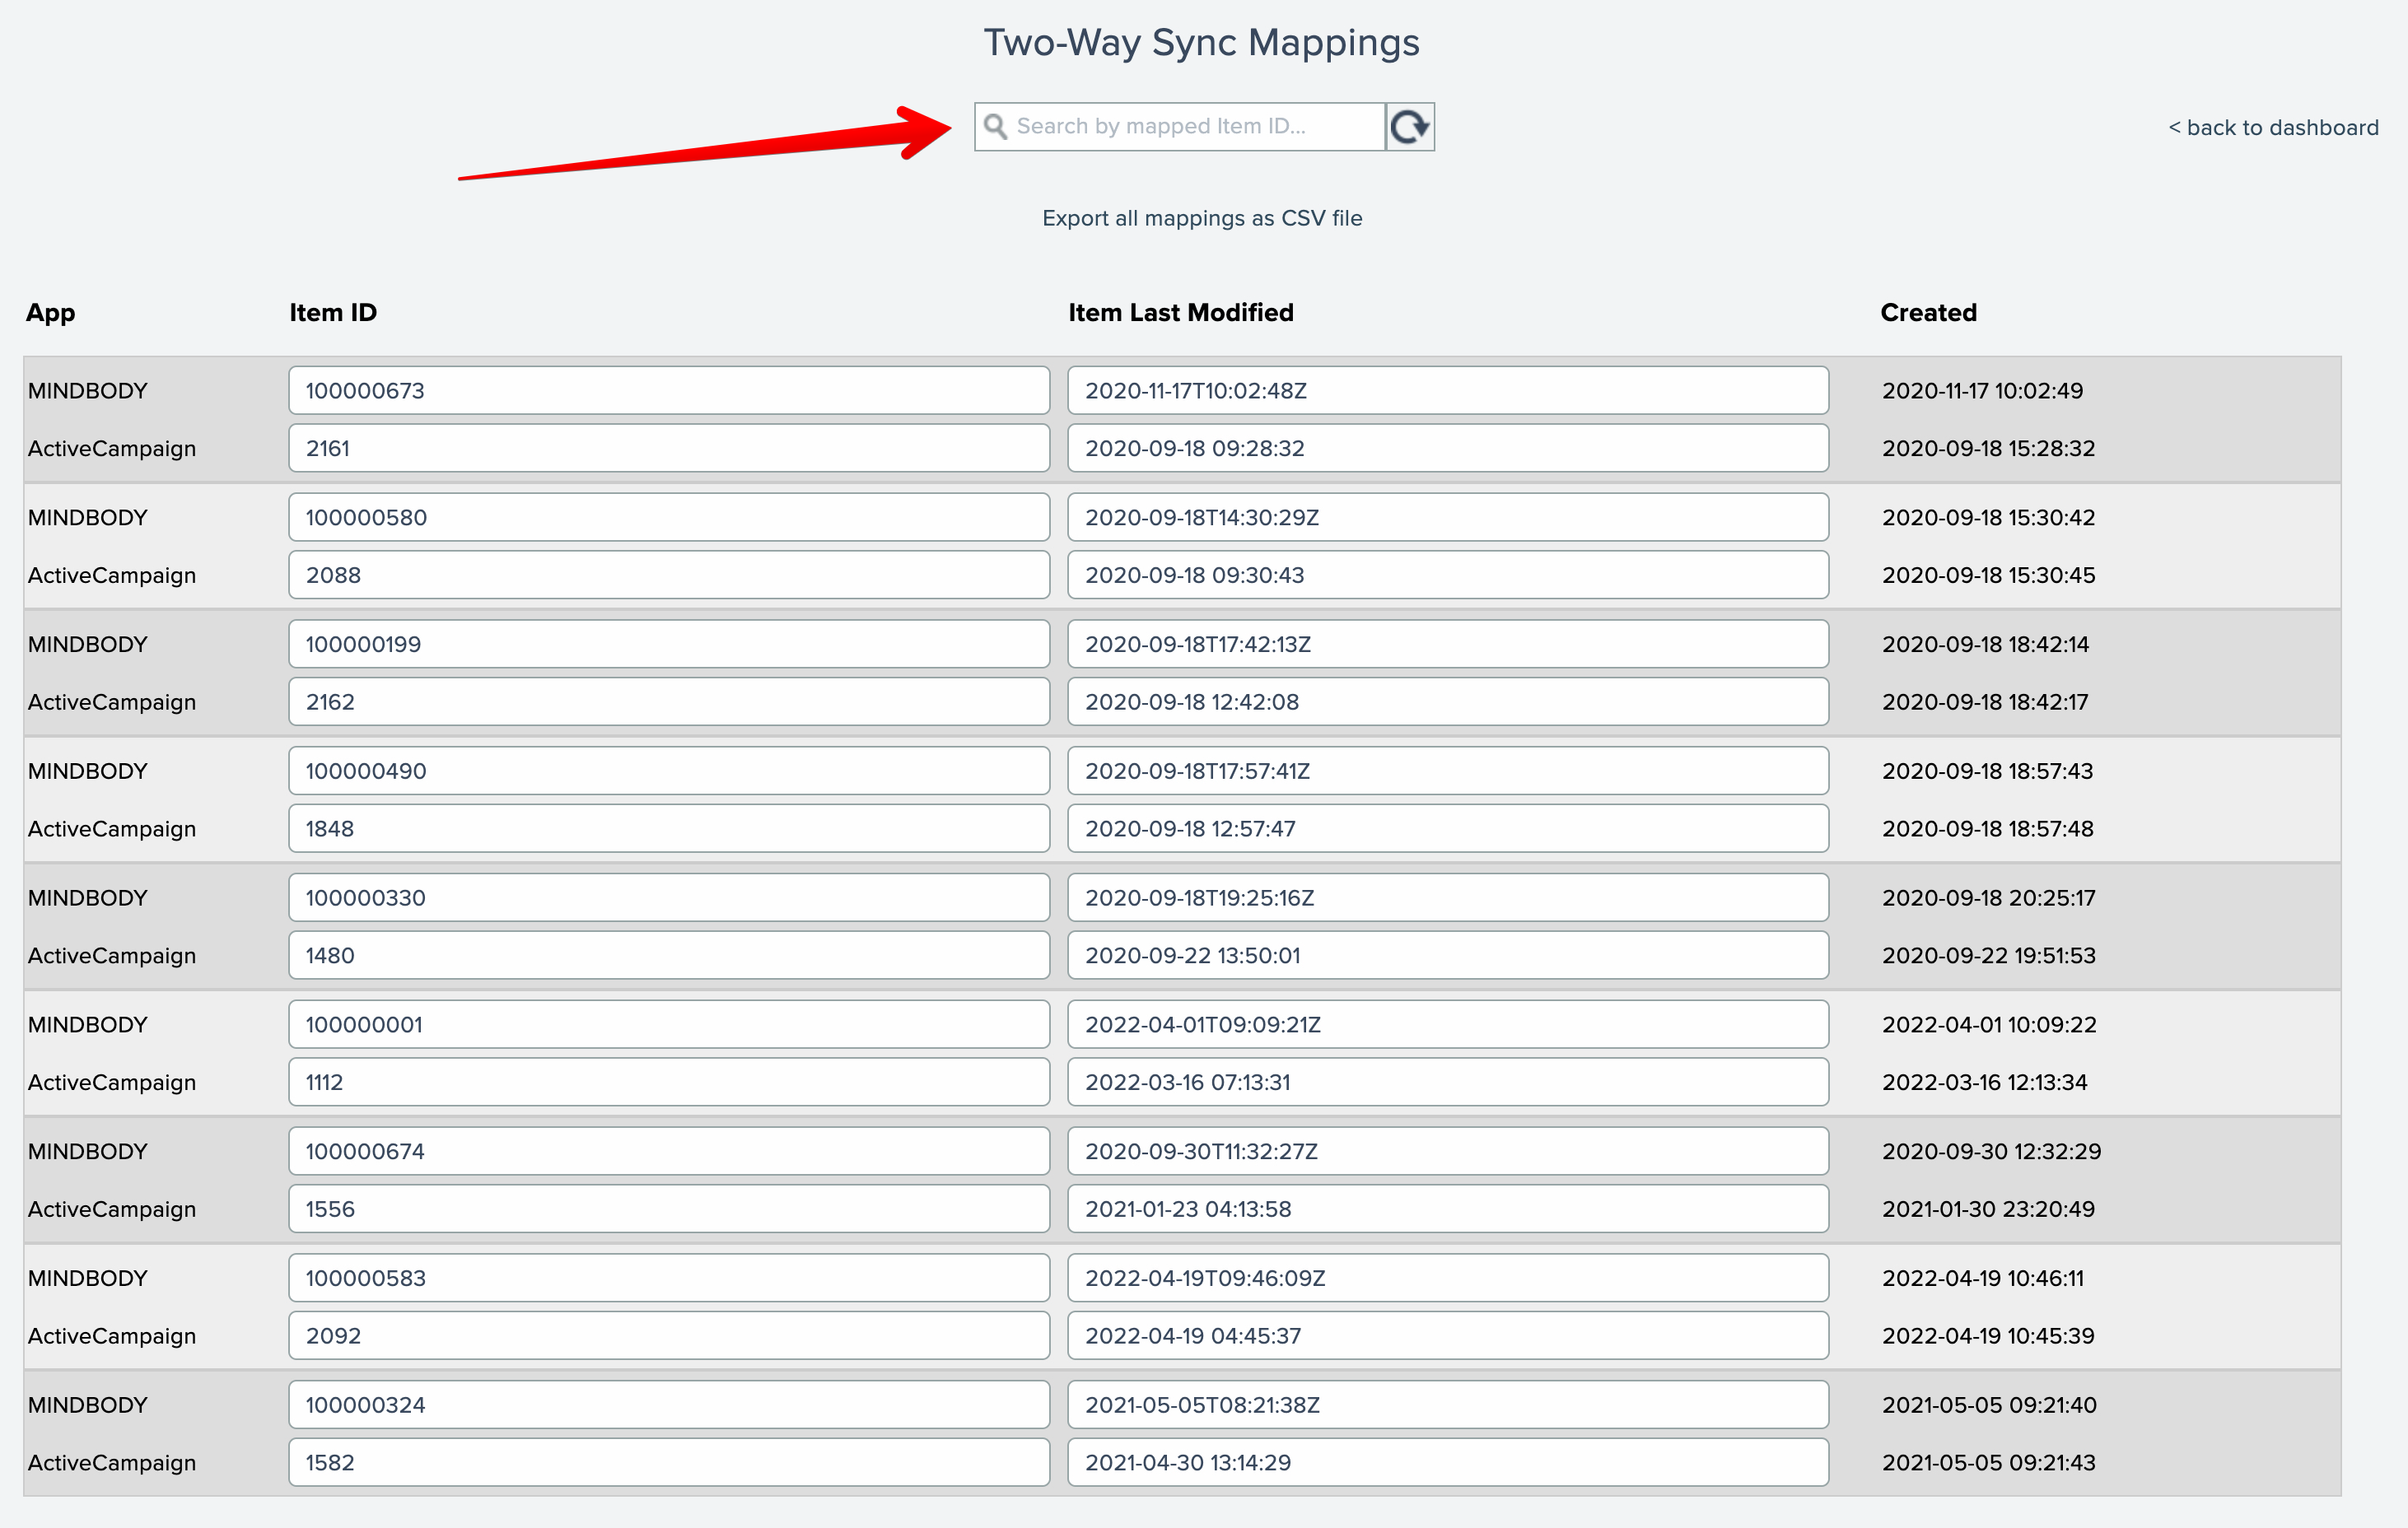Image resolution: width=2408 pixels, height=1528 pixels.
Task: Click ActiveCampaign ID field 1848
Action: pos(668,829)
